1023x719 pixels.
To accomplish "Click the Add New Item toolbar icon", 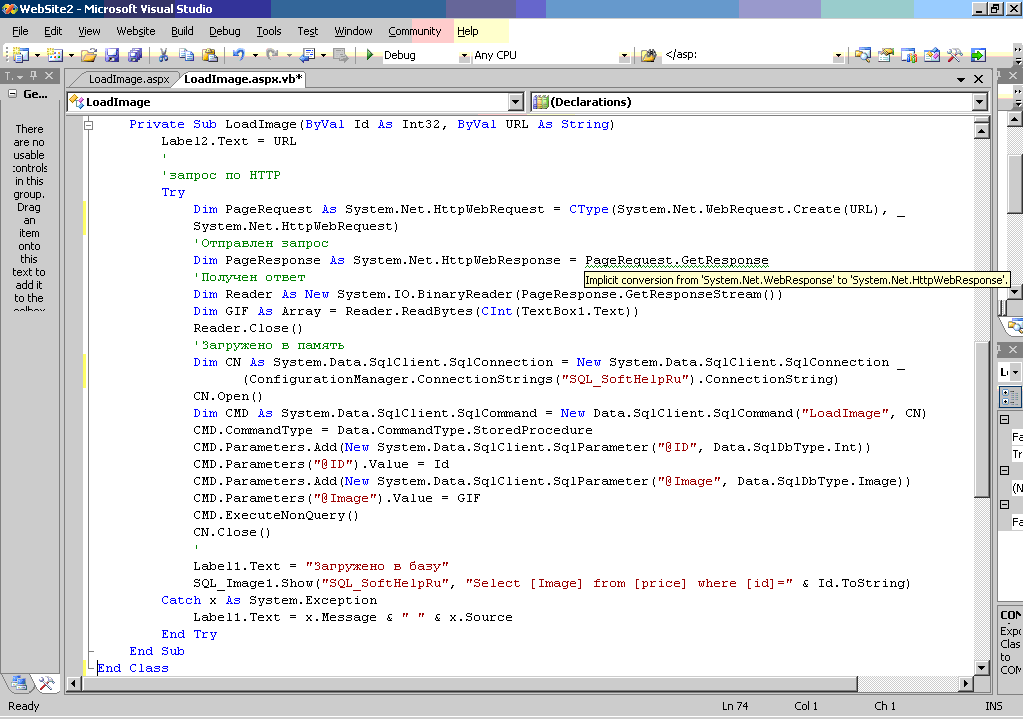I will tap(55, 55).
